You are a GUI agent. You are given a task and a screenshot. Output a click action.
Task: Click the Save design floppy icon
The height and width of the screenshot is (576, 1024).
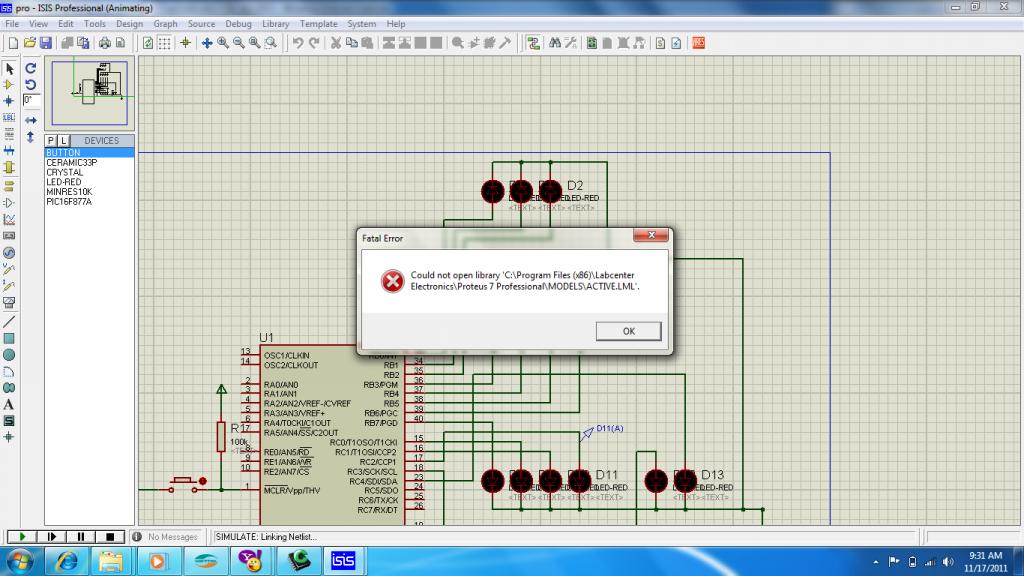click(46, 43)
